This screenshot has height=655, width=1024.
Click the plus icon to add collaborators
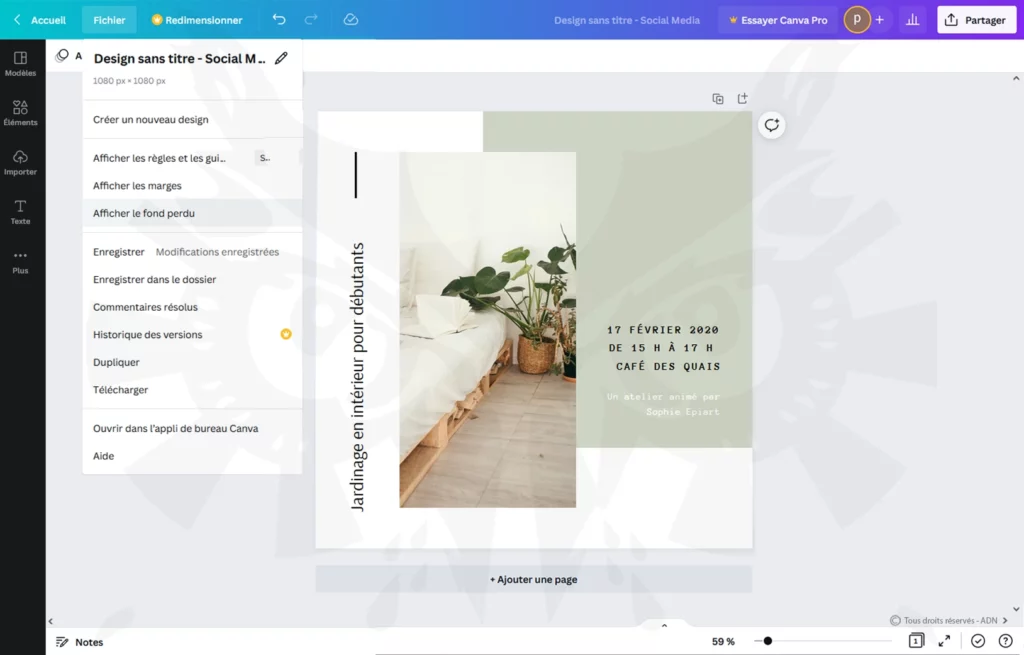[880, 20]
